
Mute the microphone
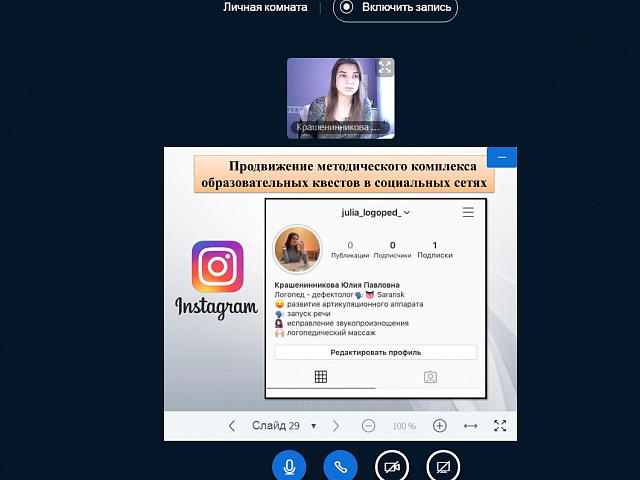(289, 466)
